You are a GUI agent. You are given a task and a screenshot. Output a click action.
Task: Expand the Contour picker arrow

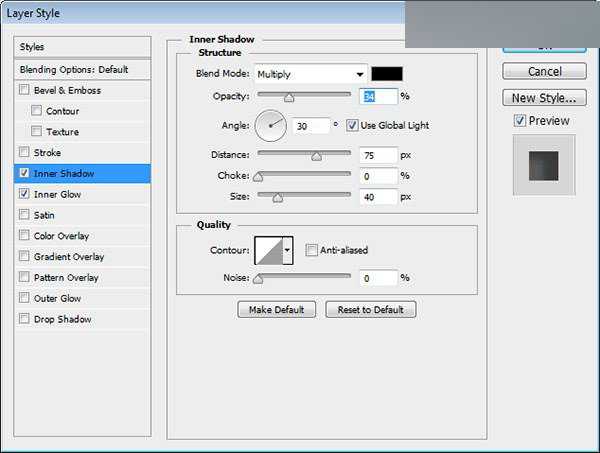288,250
